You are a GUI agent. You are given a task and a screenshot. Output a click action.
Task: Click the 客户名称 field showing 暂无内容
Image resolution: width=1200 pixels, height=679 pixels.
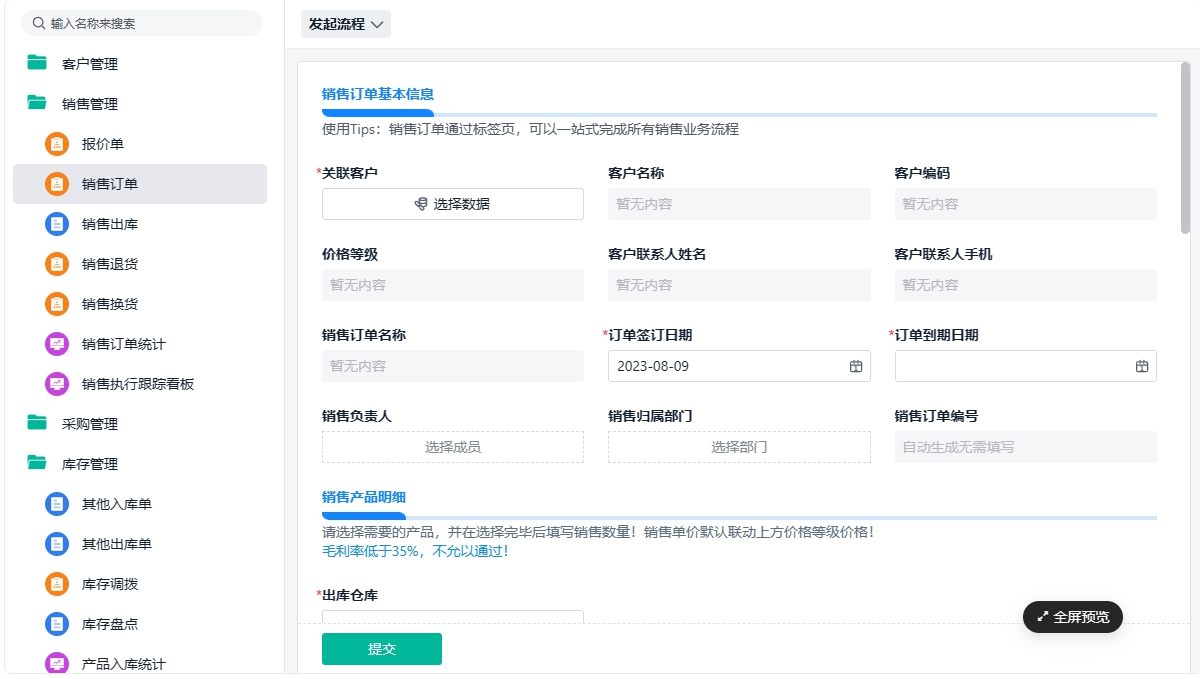739,204
